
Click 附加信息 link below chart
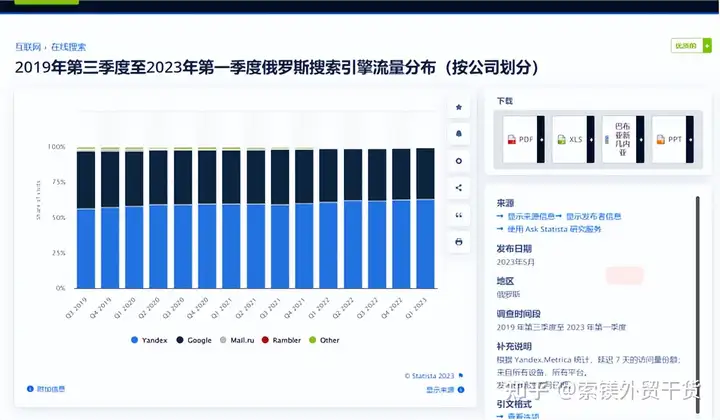tap(51, 389)
